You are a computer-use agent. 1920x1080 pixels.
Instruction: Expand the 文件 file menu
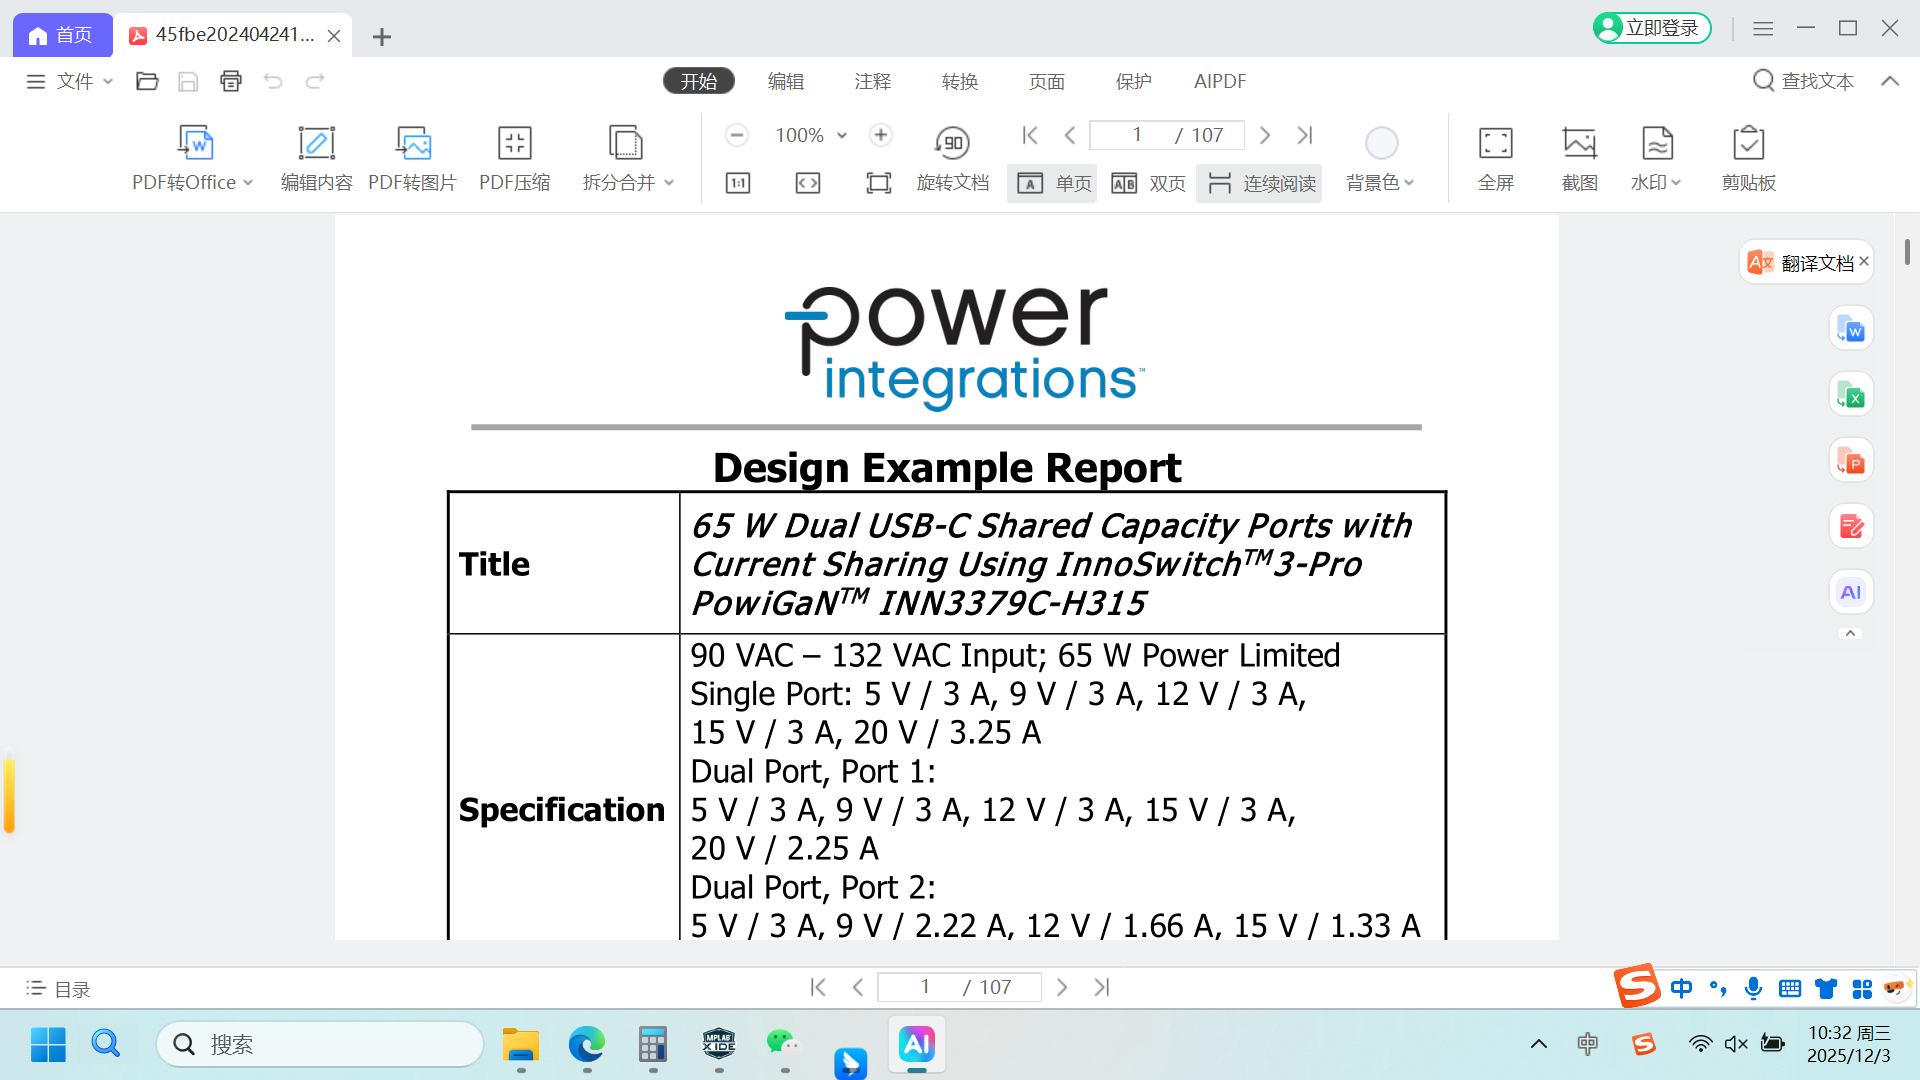(x=70, y=81)
